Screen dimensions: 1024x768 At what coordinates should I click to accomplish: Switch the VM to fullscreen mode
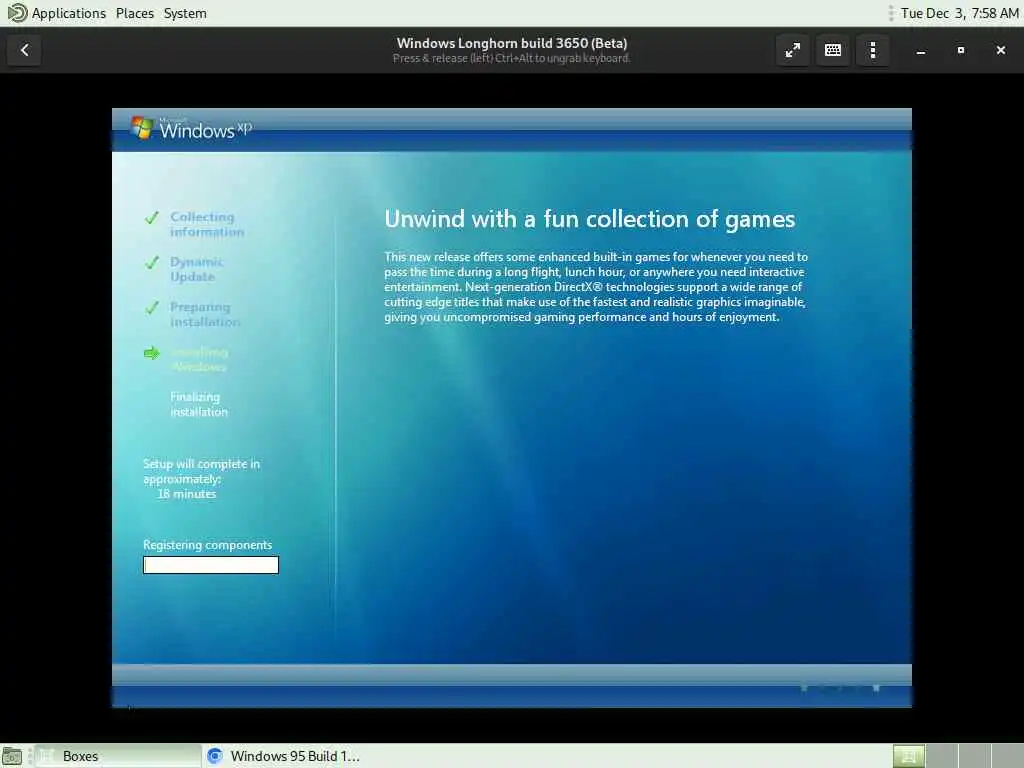point(793,50)
